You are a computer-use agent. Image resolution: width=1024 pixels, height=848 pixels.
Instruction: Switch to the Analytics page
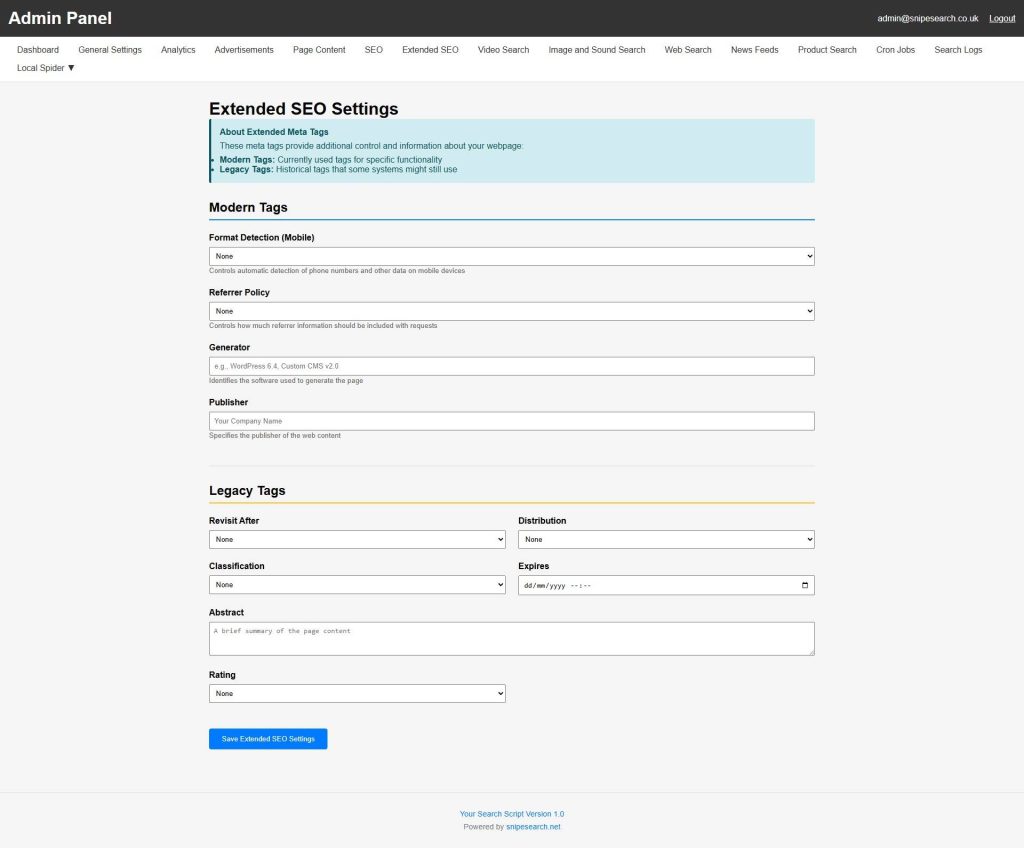point(178,50)
